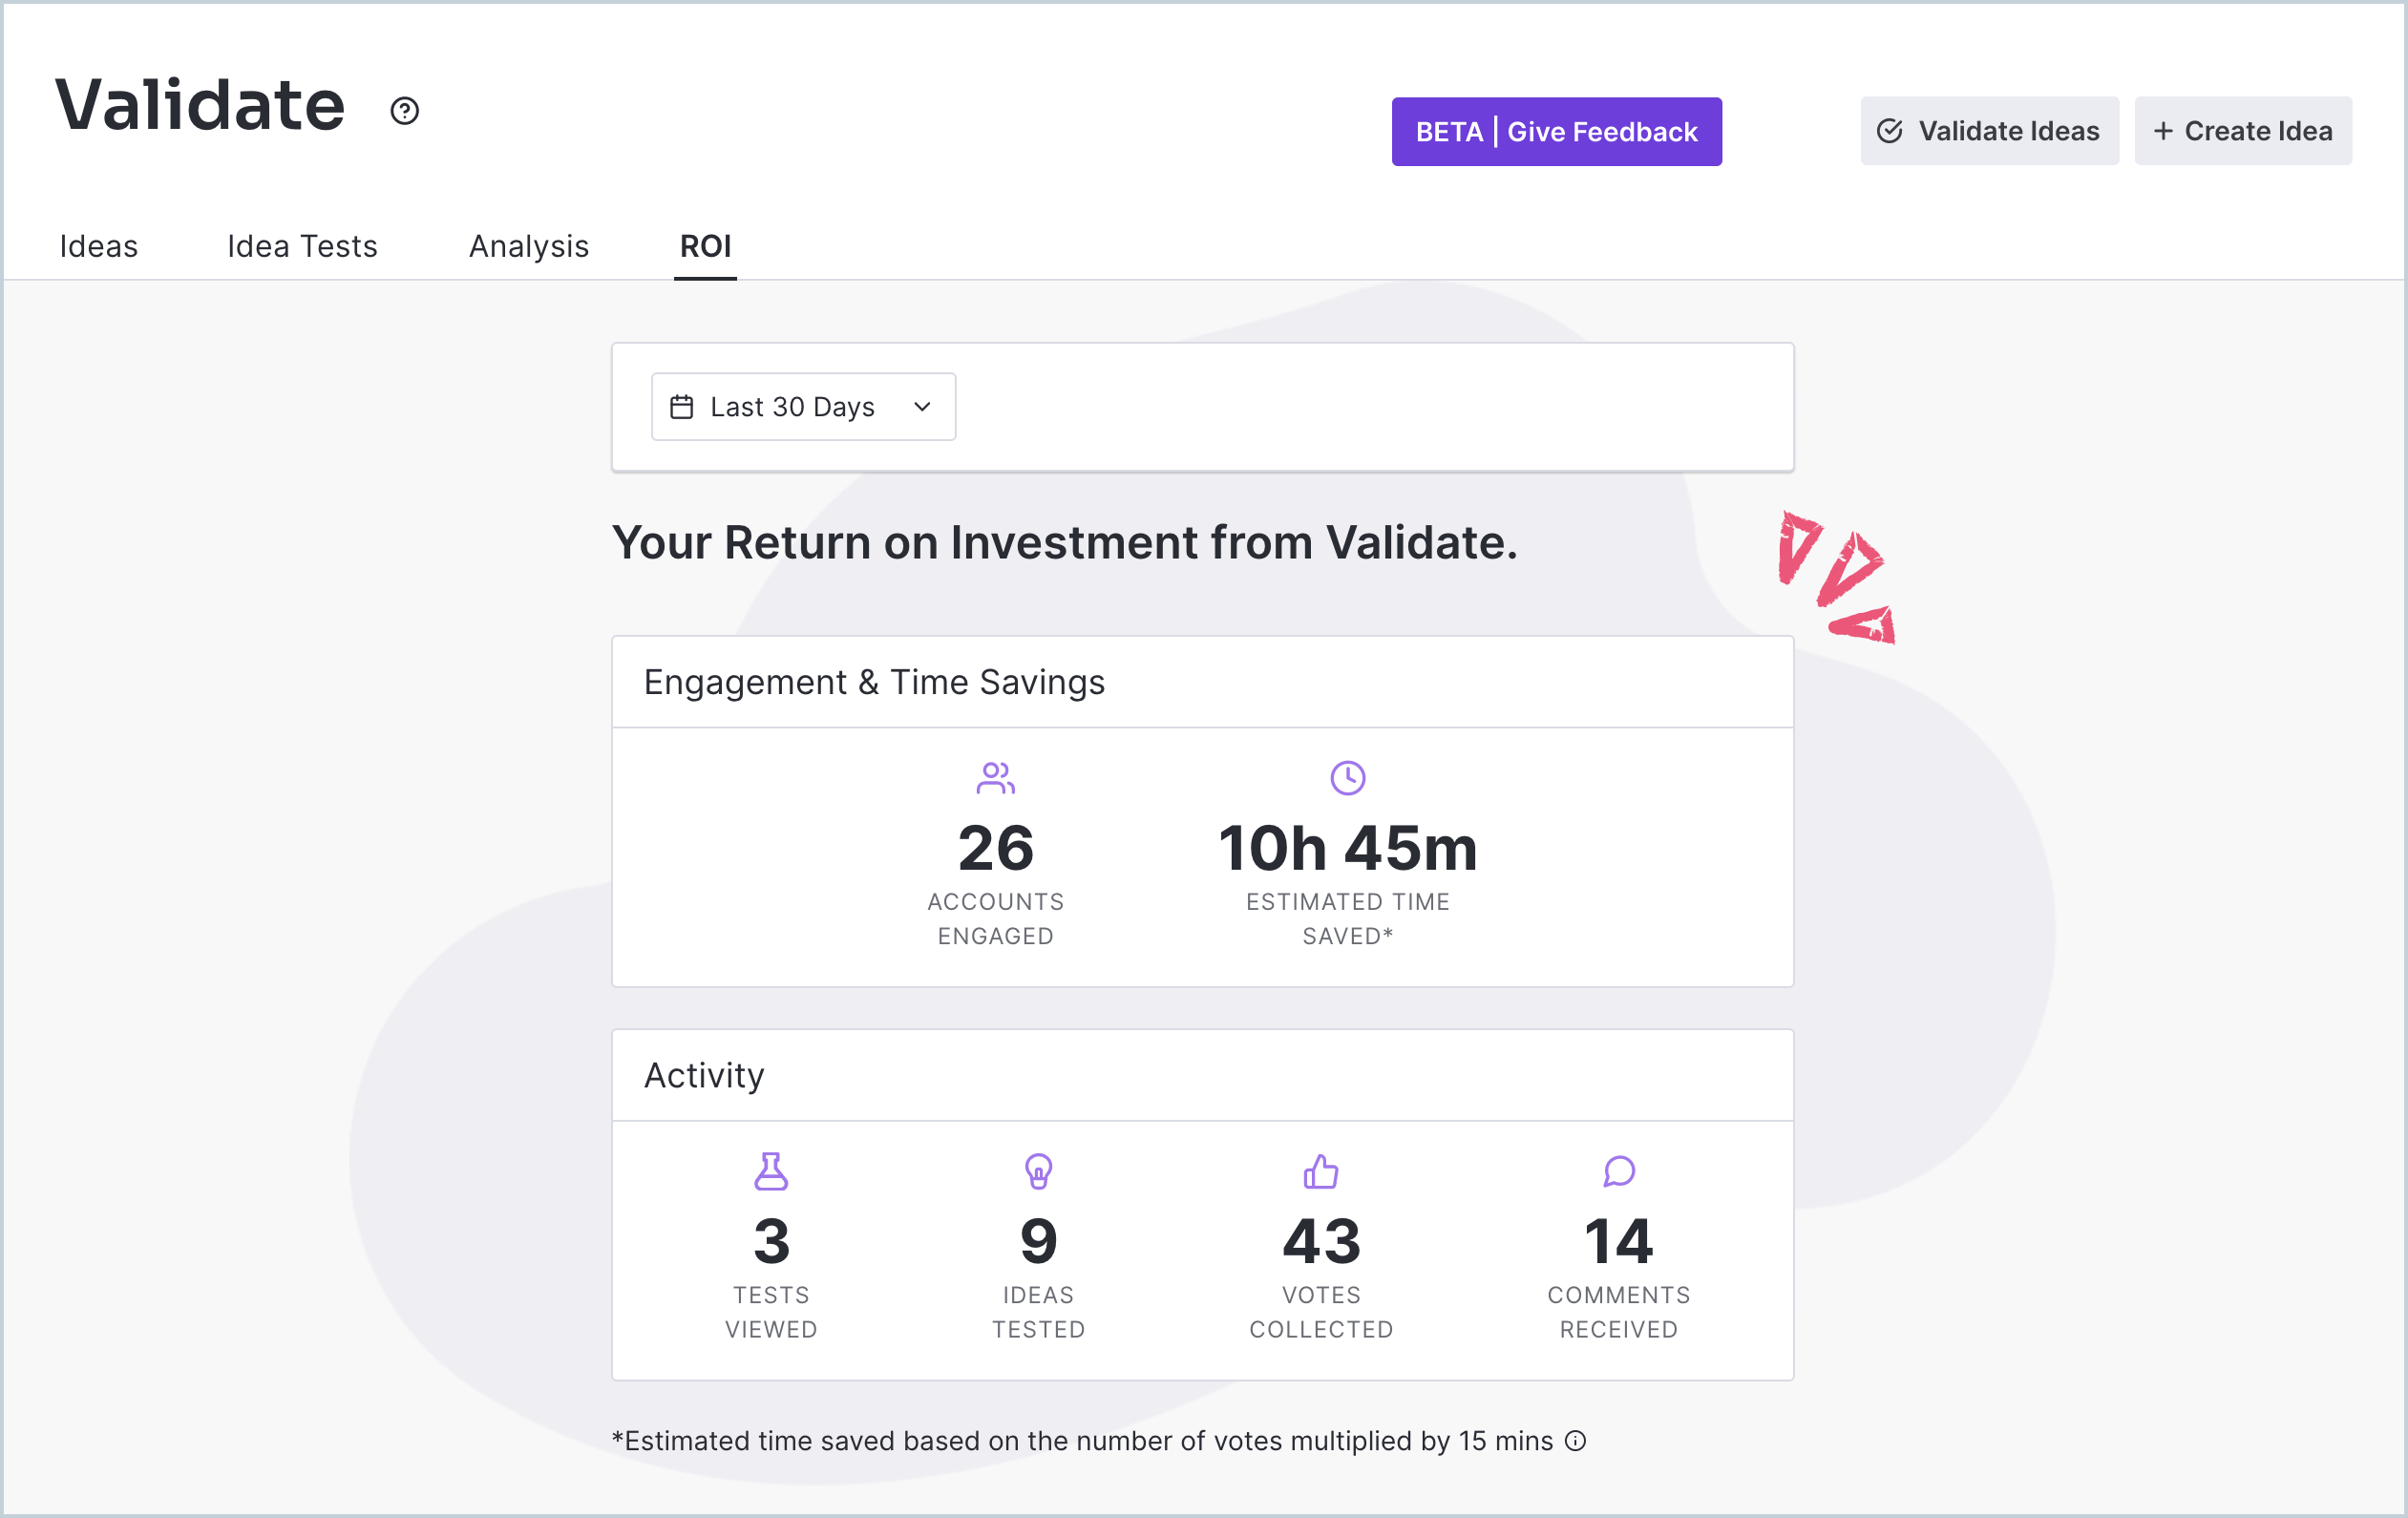Click the thumbs-up icon above Votes Collected
The width and height of the screenshot is (2408, 1518).
coord(1320,1171)
